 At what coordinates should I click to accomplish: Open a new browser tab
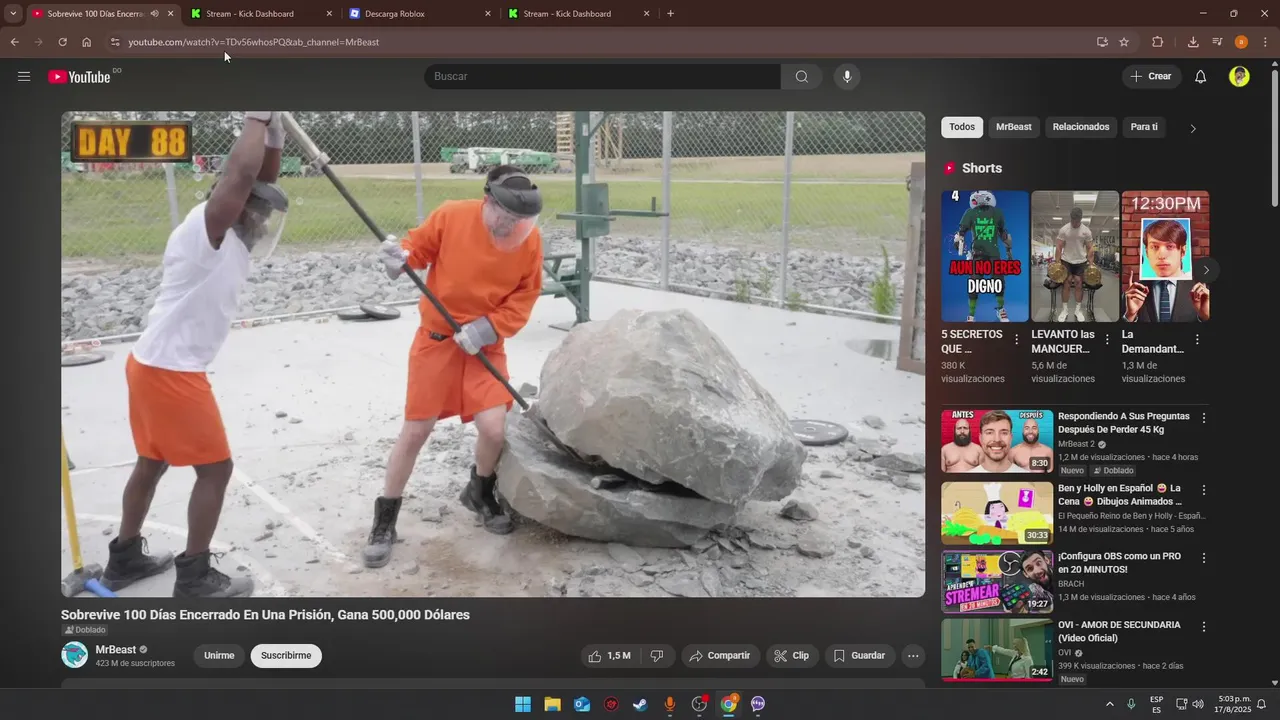[670, 14]
